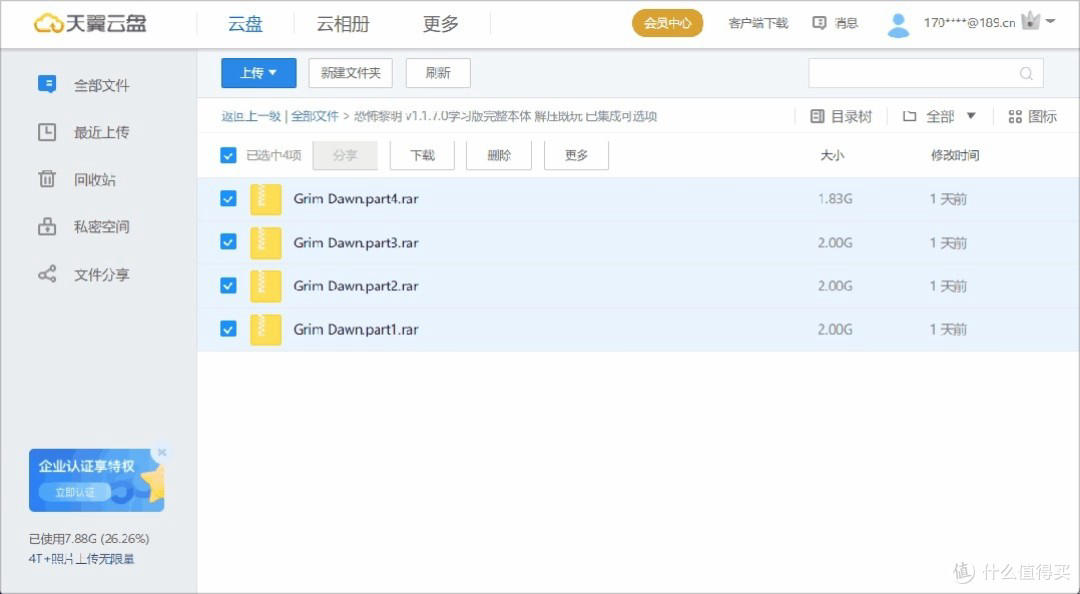Switch to the 云盘 tab
The image size is (1080, 594).
tap(245, 23)
